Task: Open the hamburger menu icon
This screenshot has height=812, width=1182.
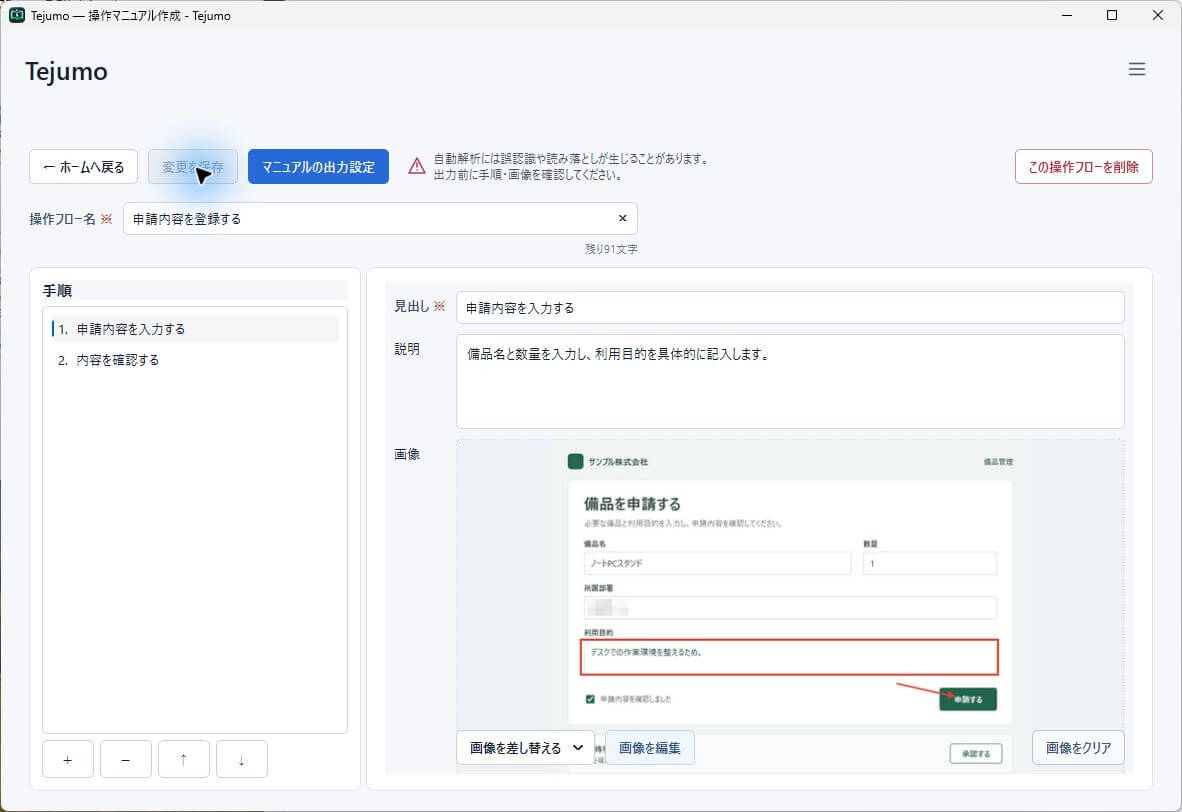Action: pos(1136,69)
